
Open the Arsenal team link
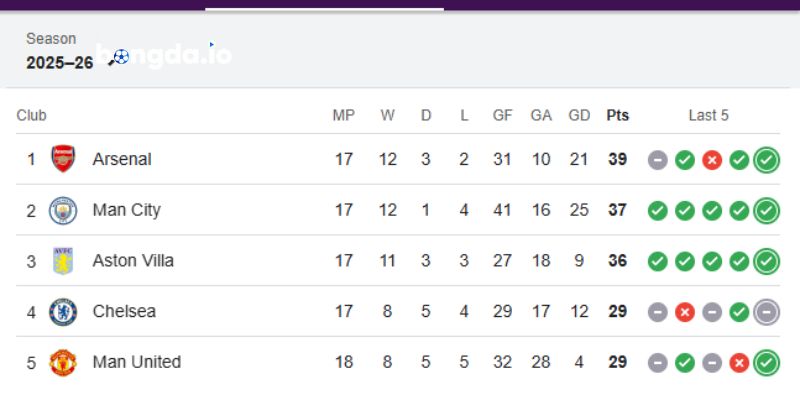pos(122,159)
